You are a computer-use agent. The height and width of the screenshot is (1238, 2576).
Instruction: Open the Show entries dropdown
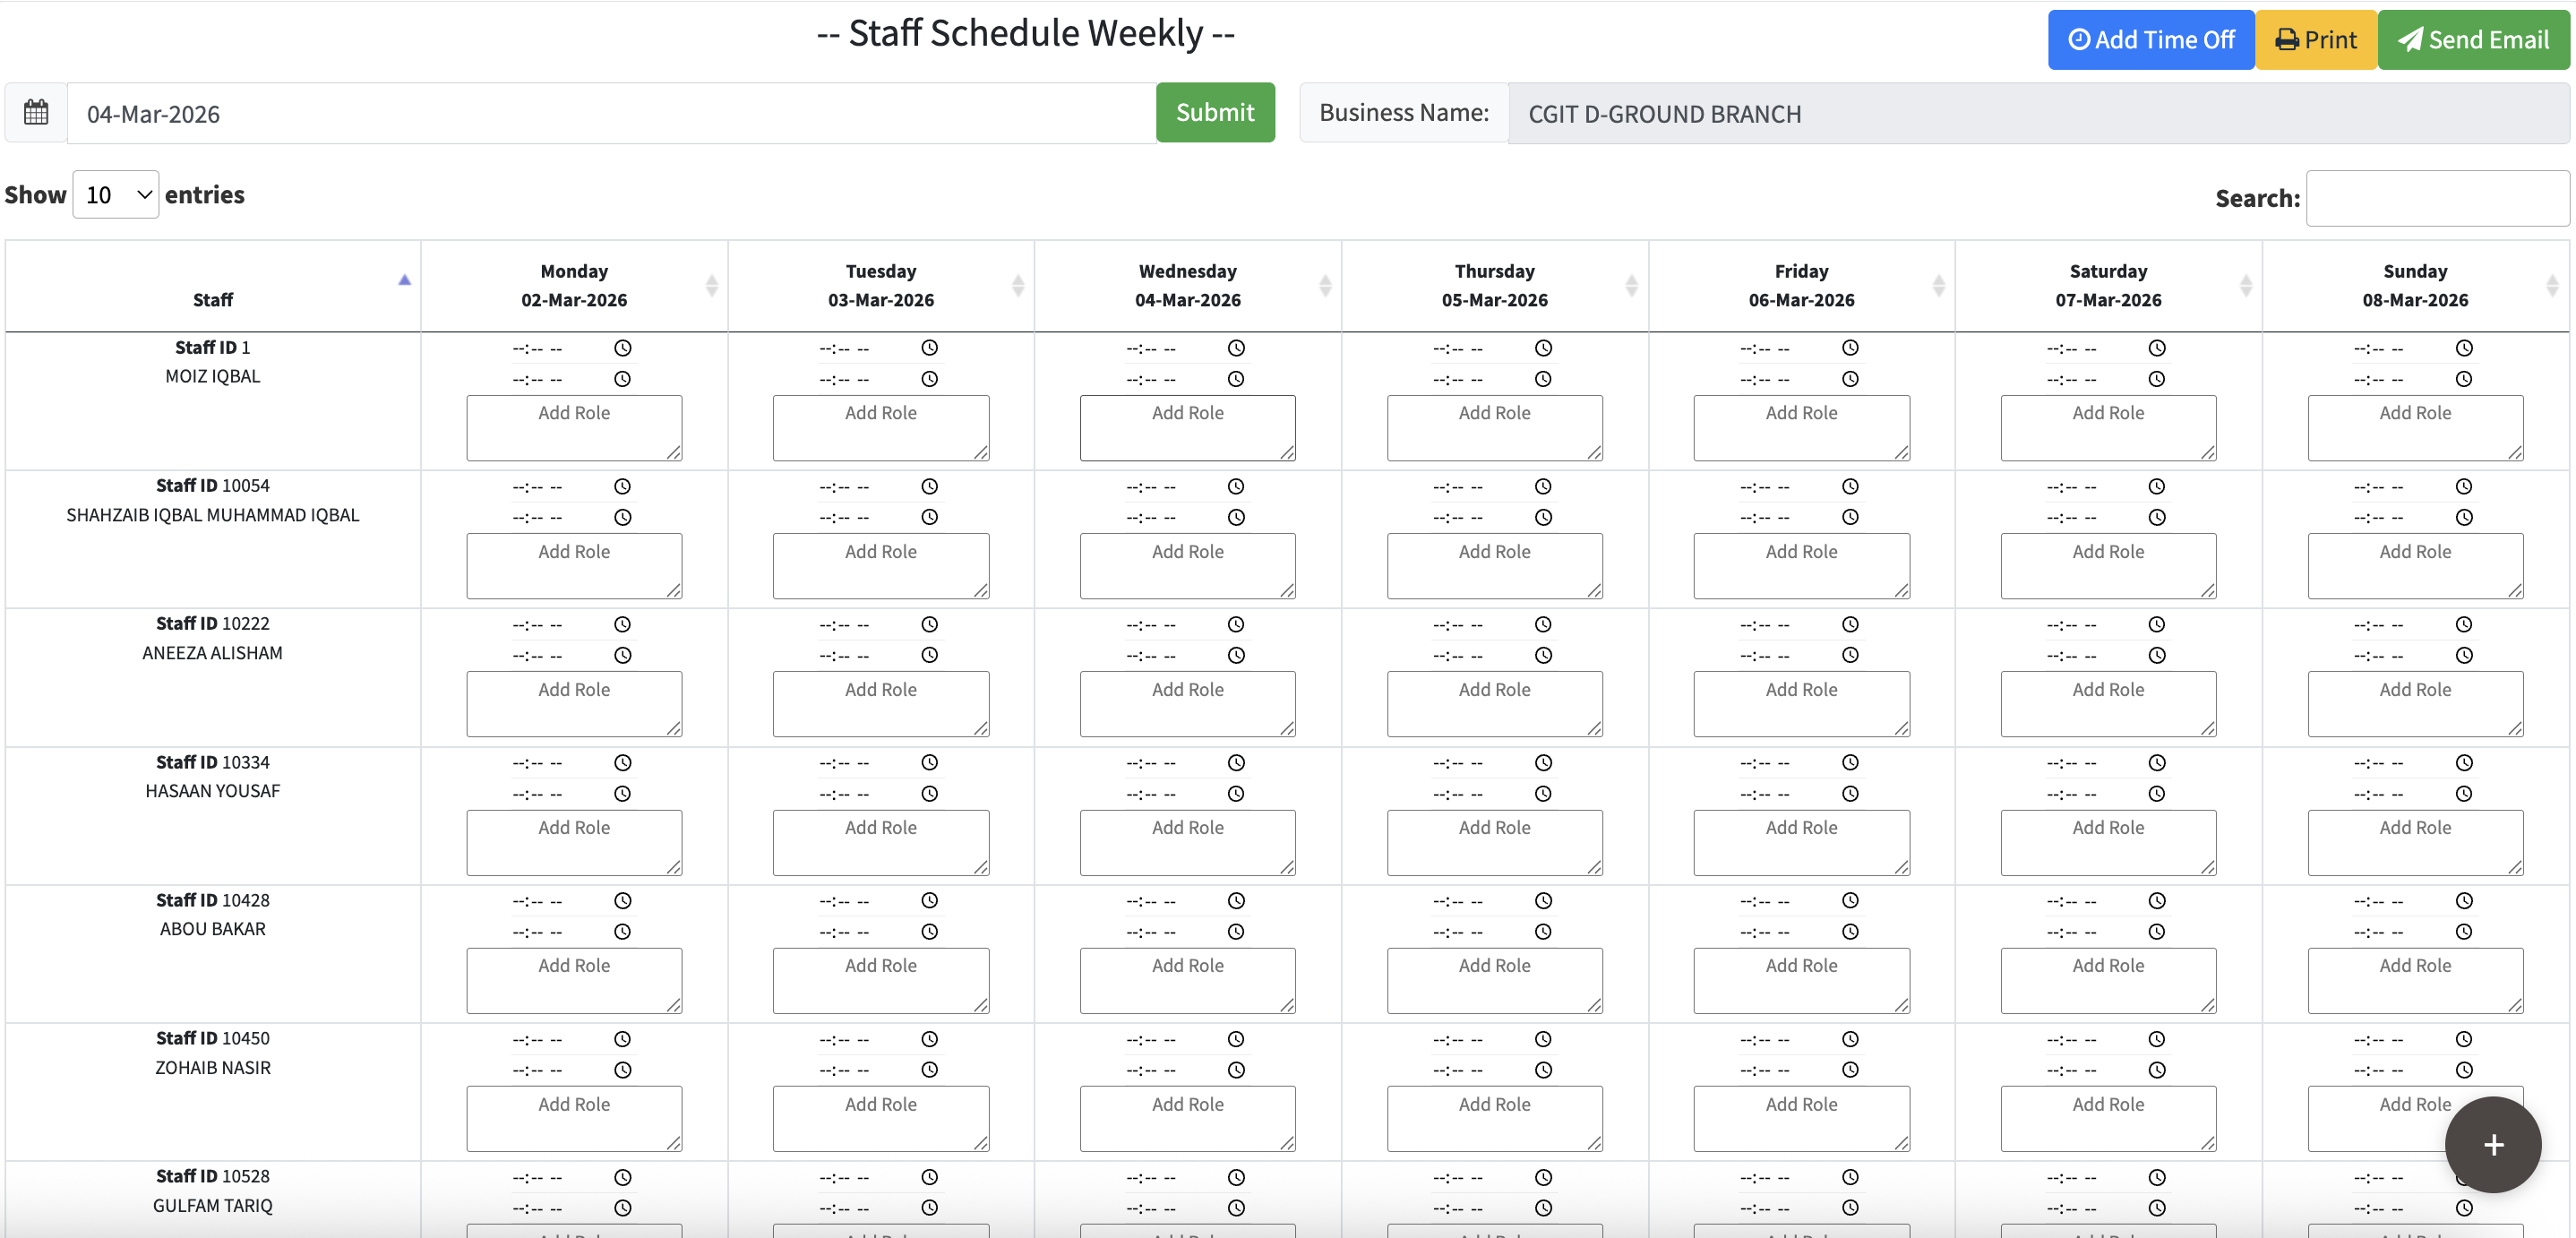pos(116,195)
